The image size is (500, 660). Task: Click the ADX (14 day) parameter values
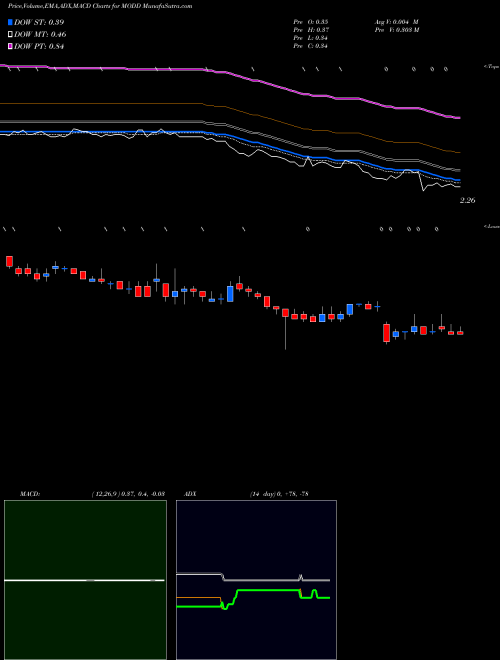pyautogui.click(x=279, y=494)
